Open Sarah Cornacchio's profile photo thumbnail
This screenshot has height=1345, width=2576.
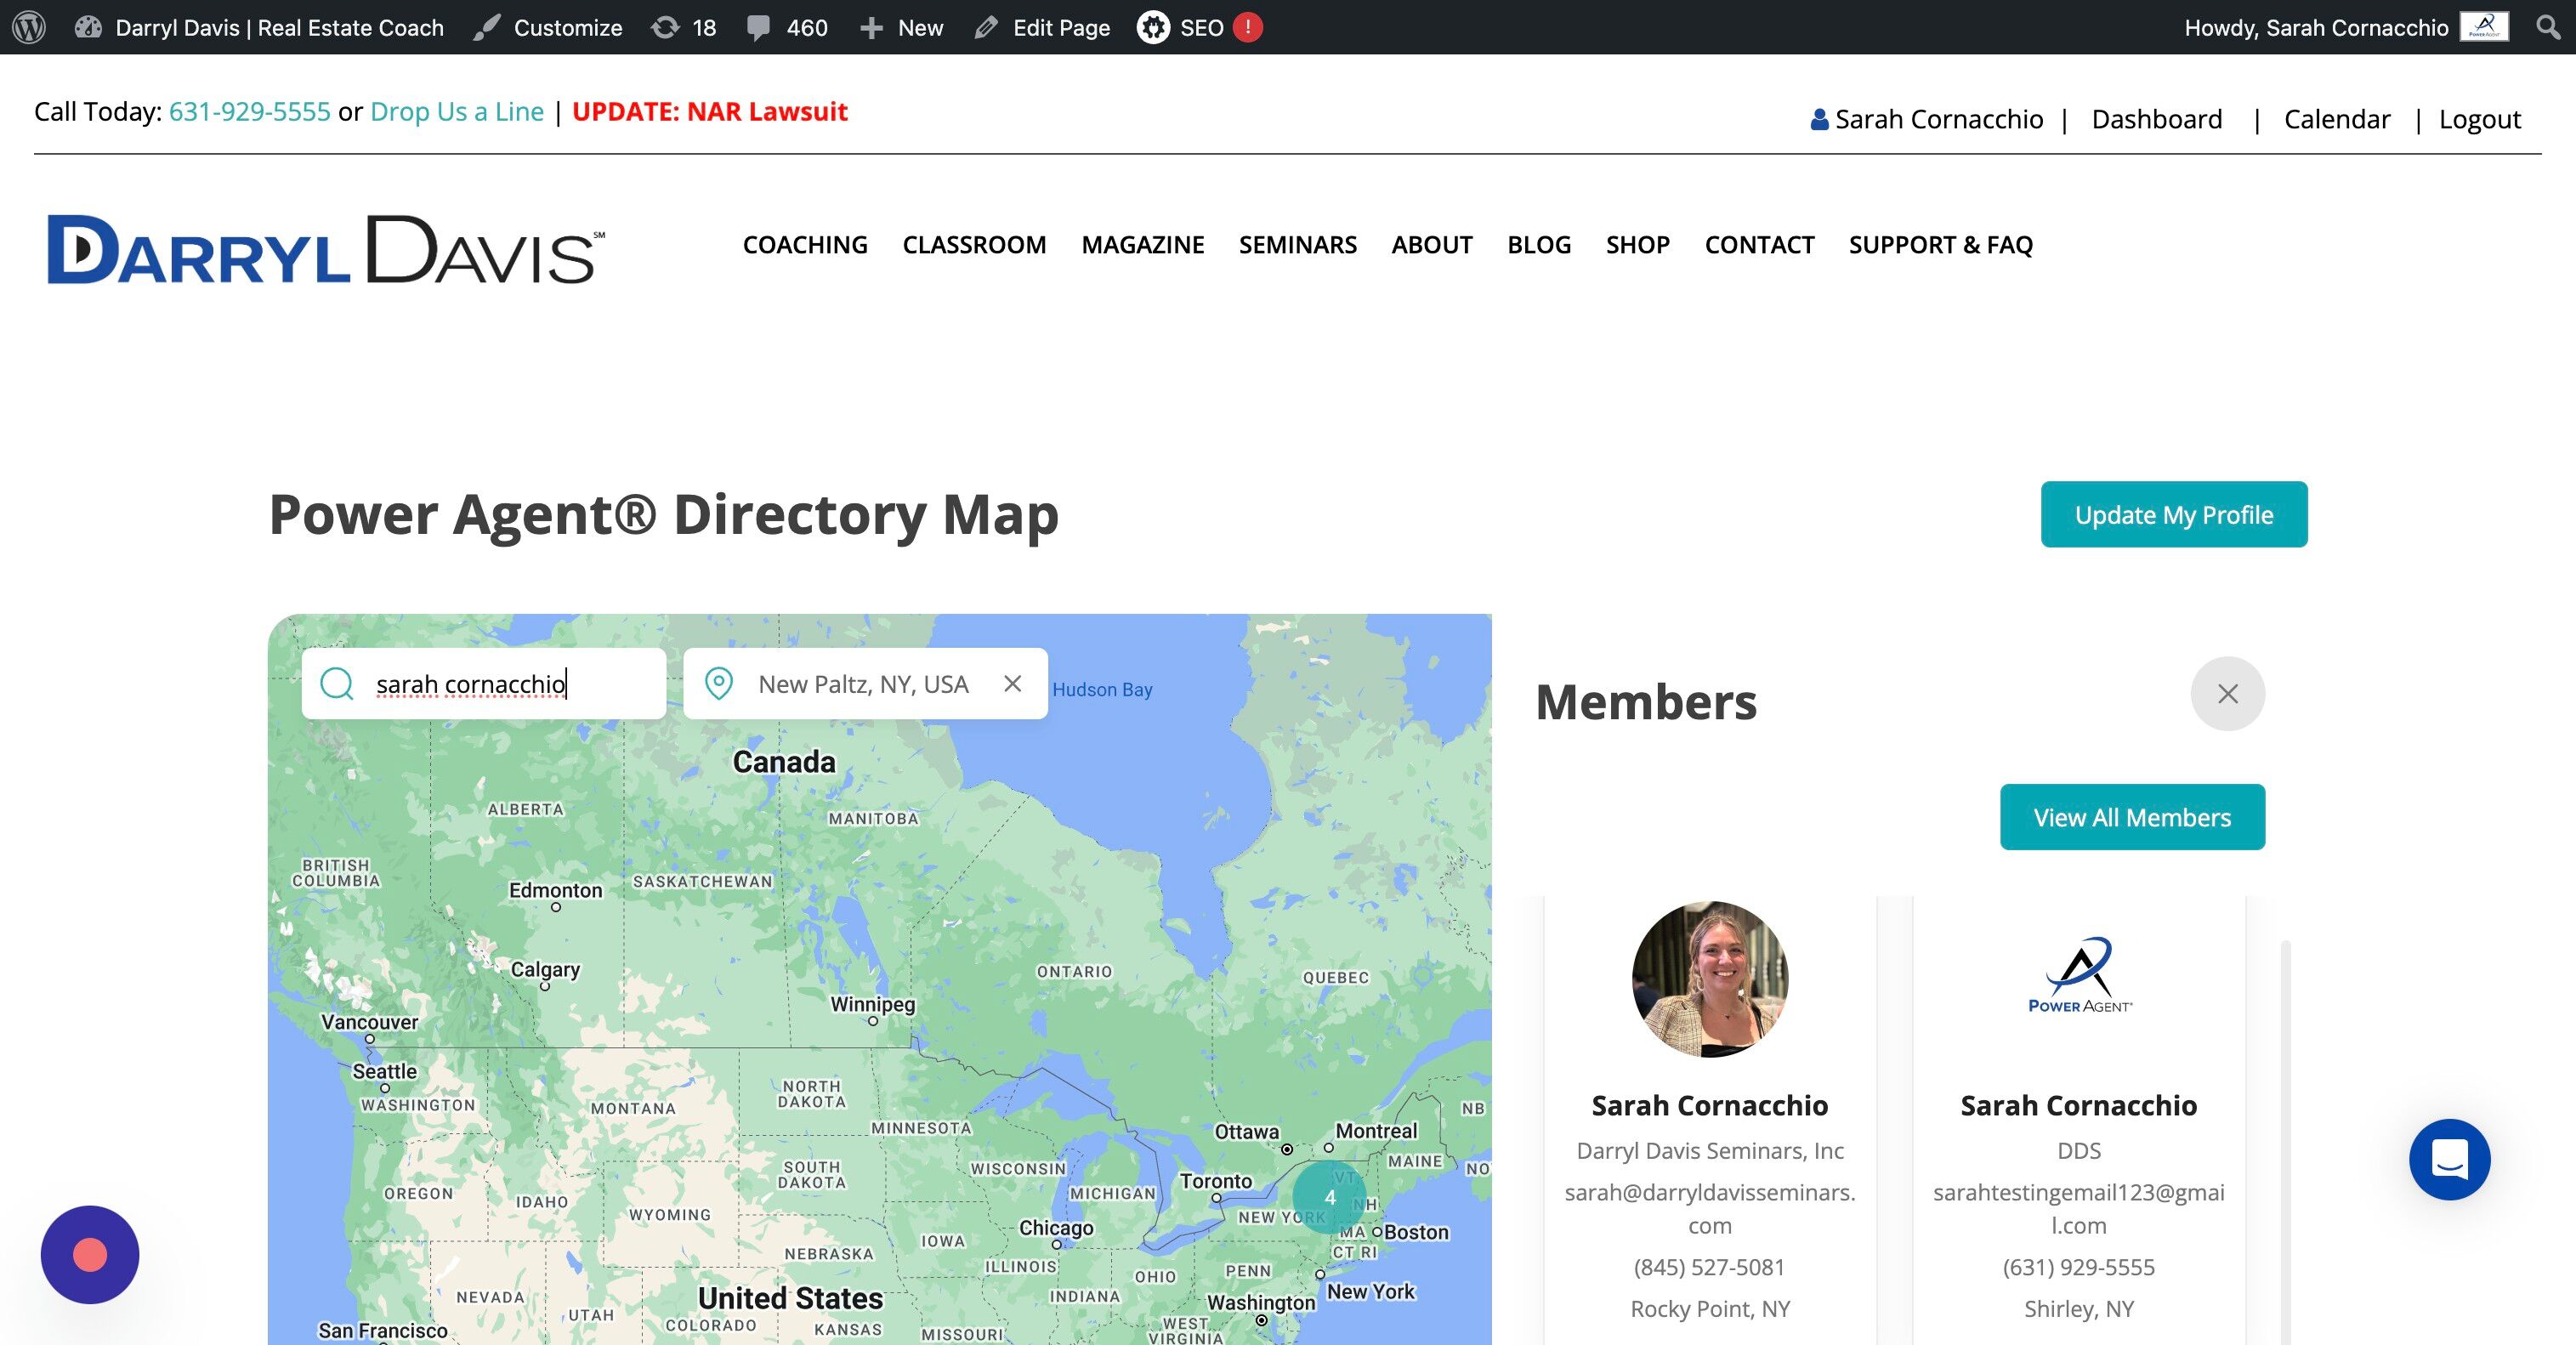click(1709, 979)
